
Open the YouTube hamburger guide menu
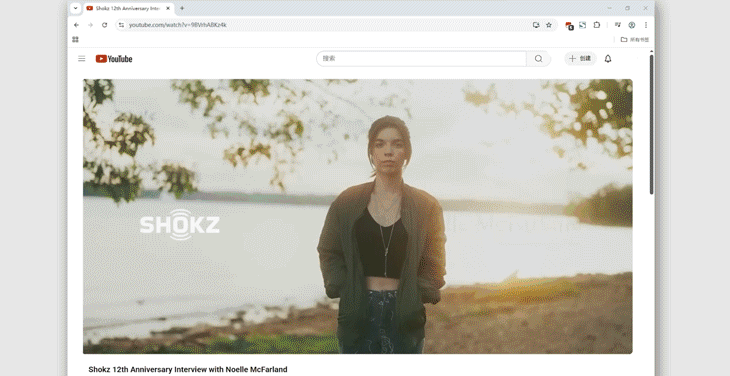pyautogui.click(x=81, y=59)
